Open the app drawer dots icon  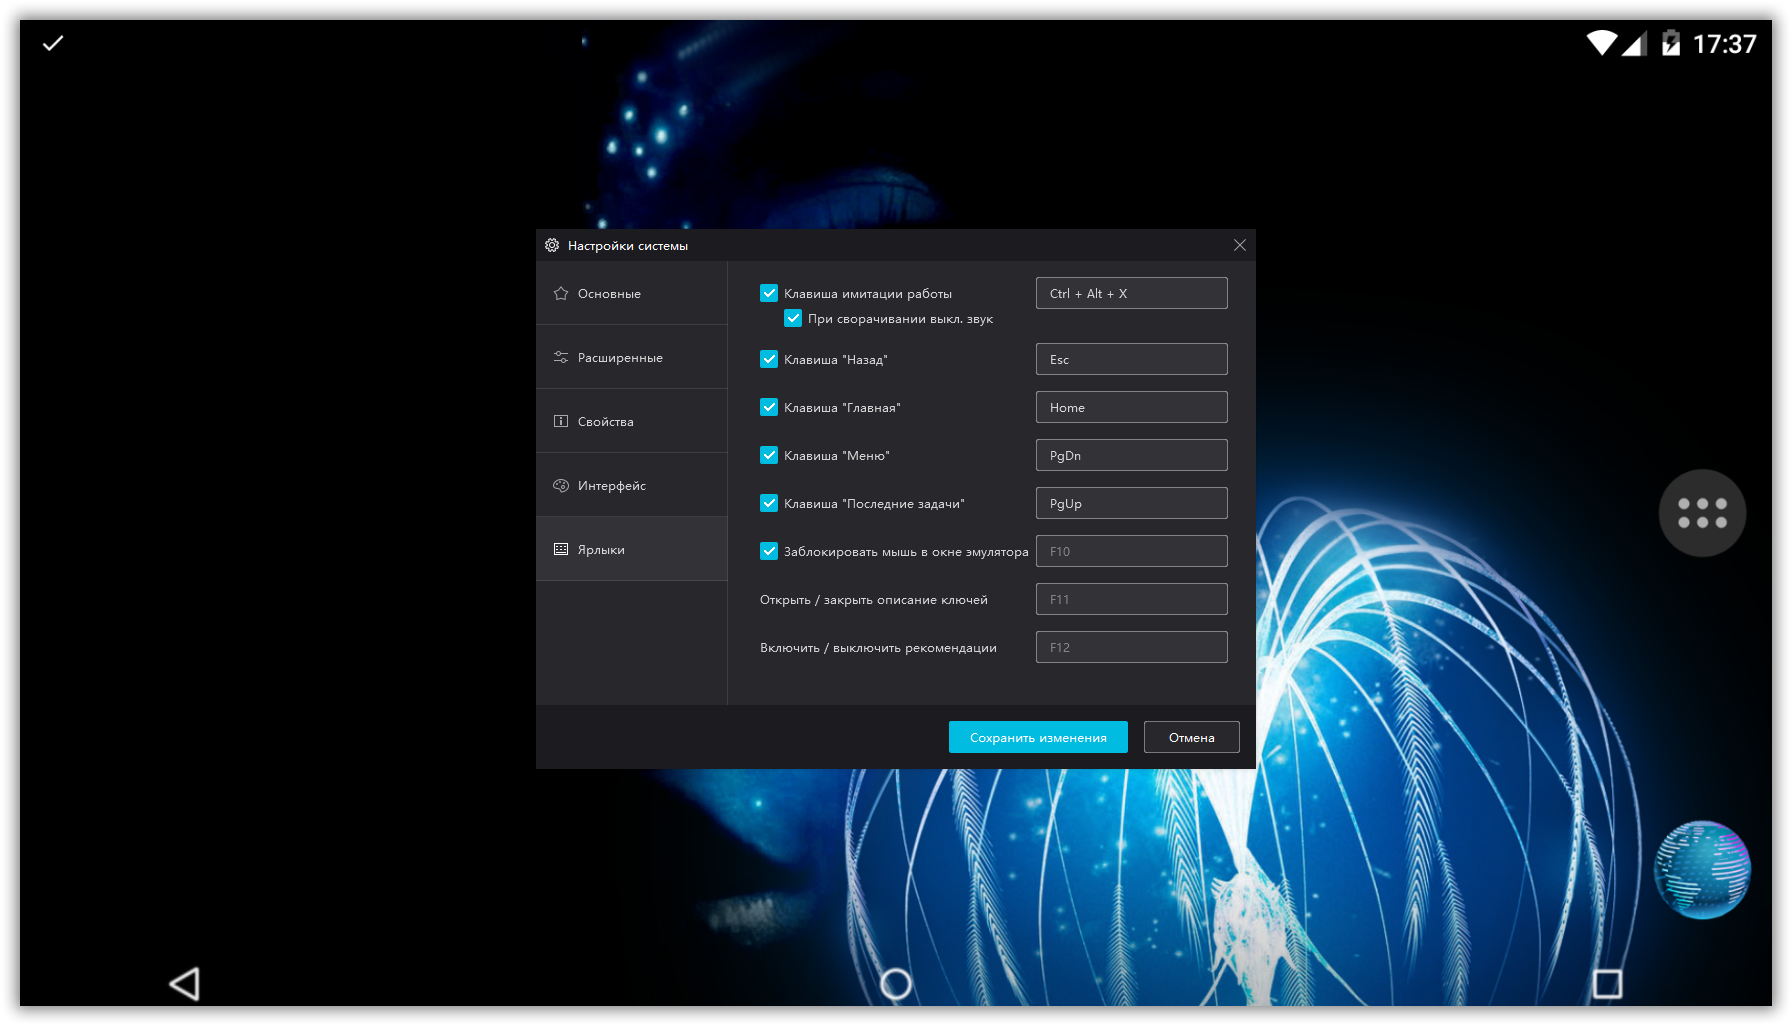click(x=1702, y=513)
